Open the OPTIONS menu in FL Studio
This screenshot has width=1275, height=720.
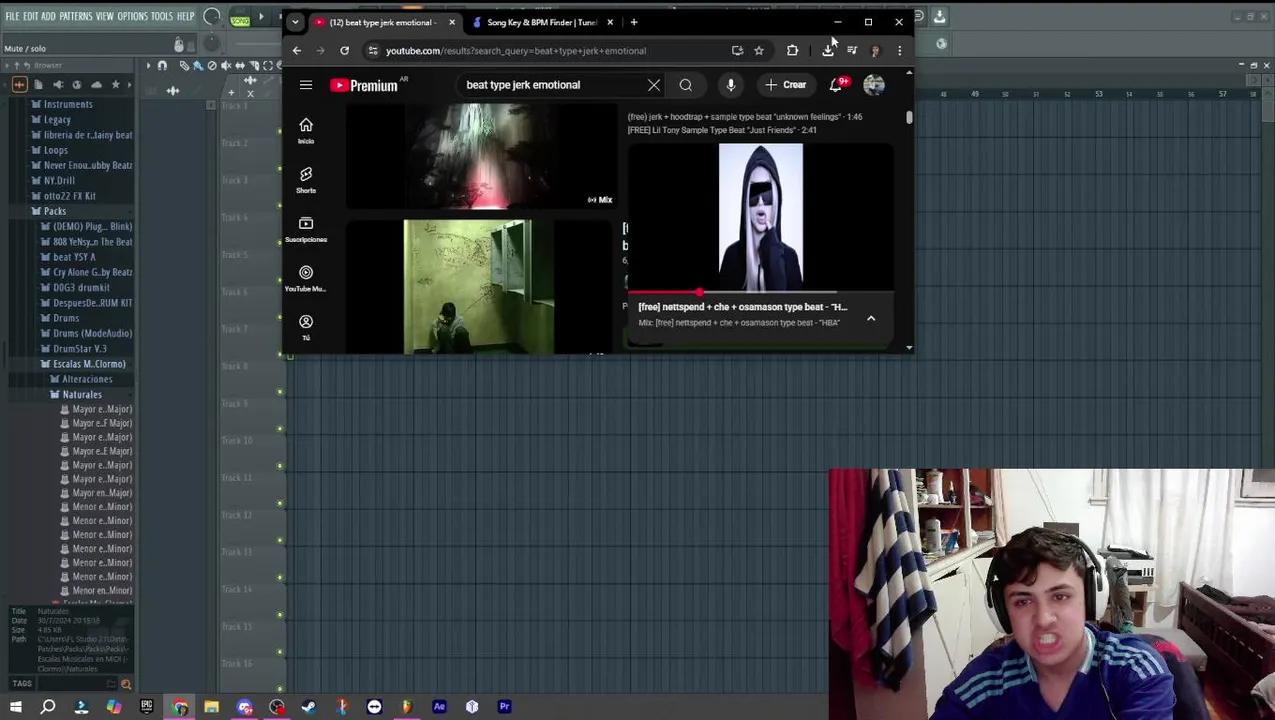point(132,16)
